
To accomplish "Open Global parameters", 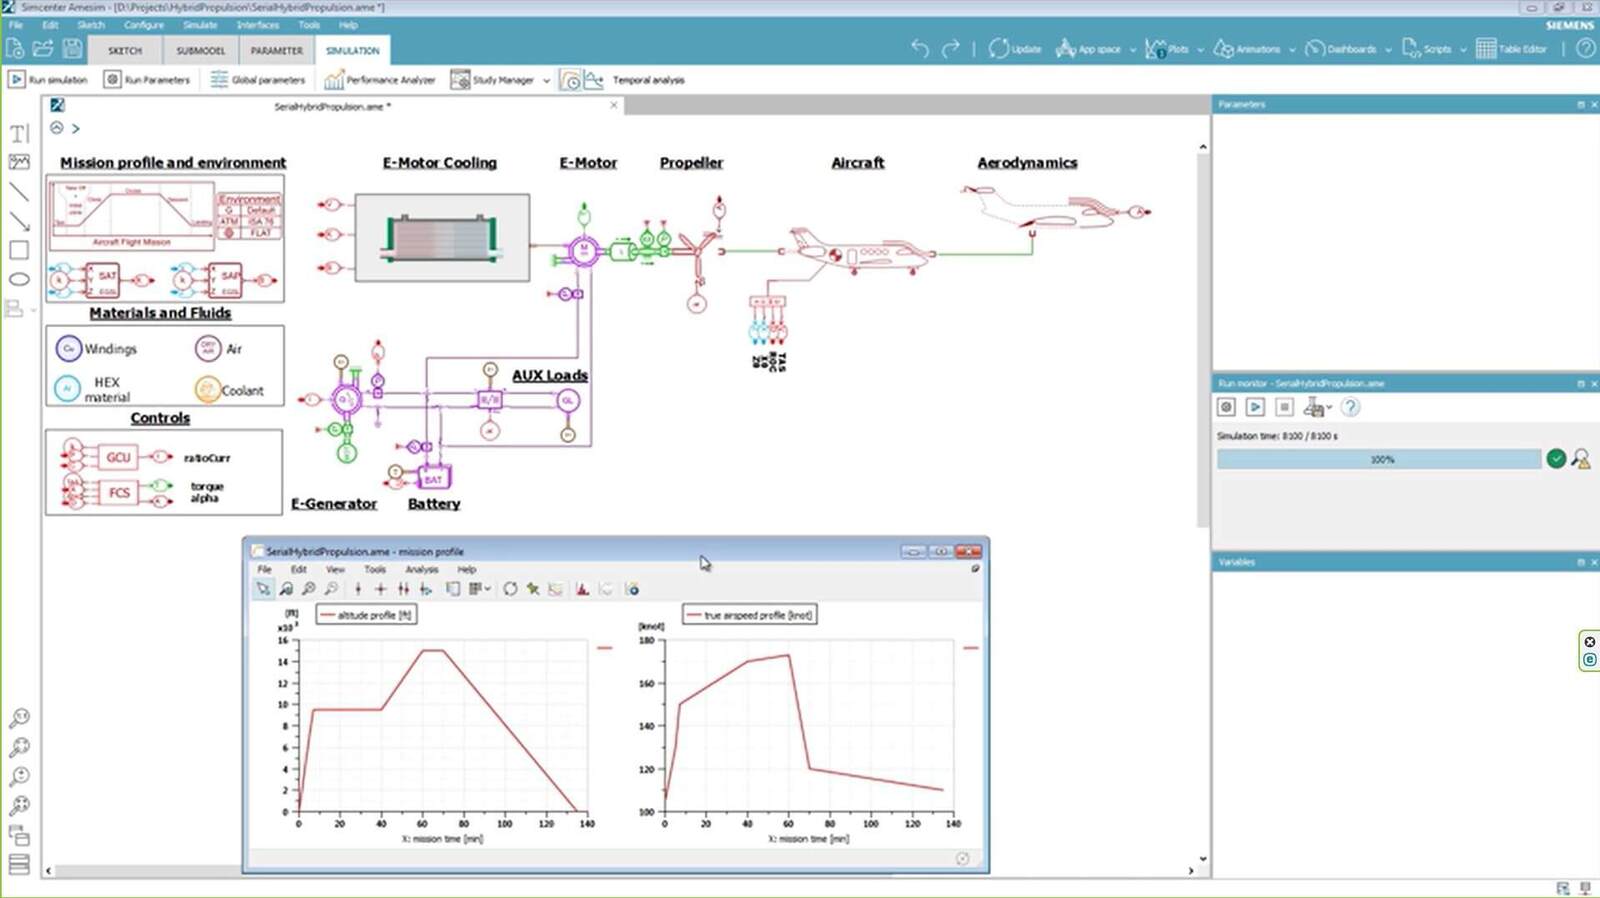I will pos(258,80).
